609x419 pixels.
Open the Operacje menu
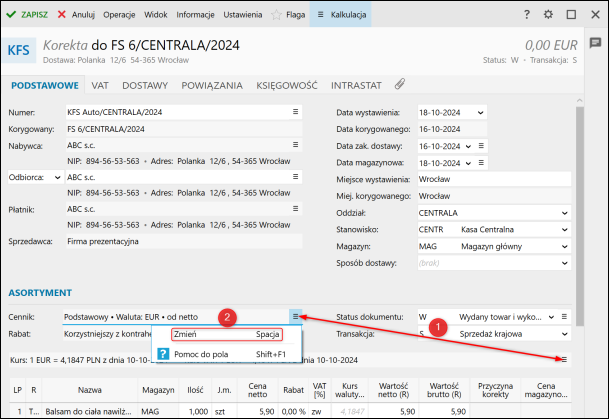119,15
